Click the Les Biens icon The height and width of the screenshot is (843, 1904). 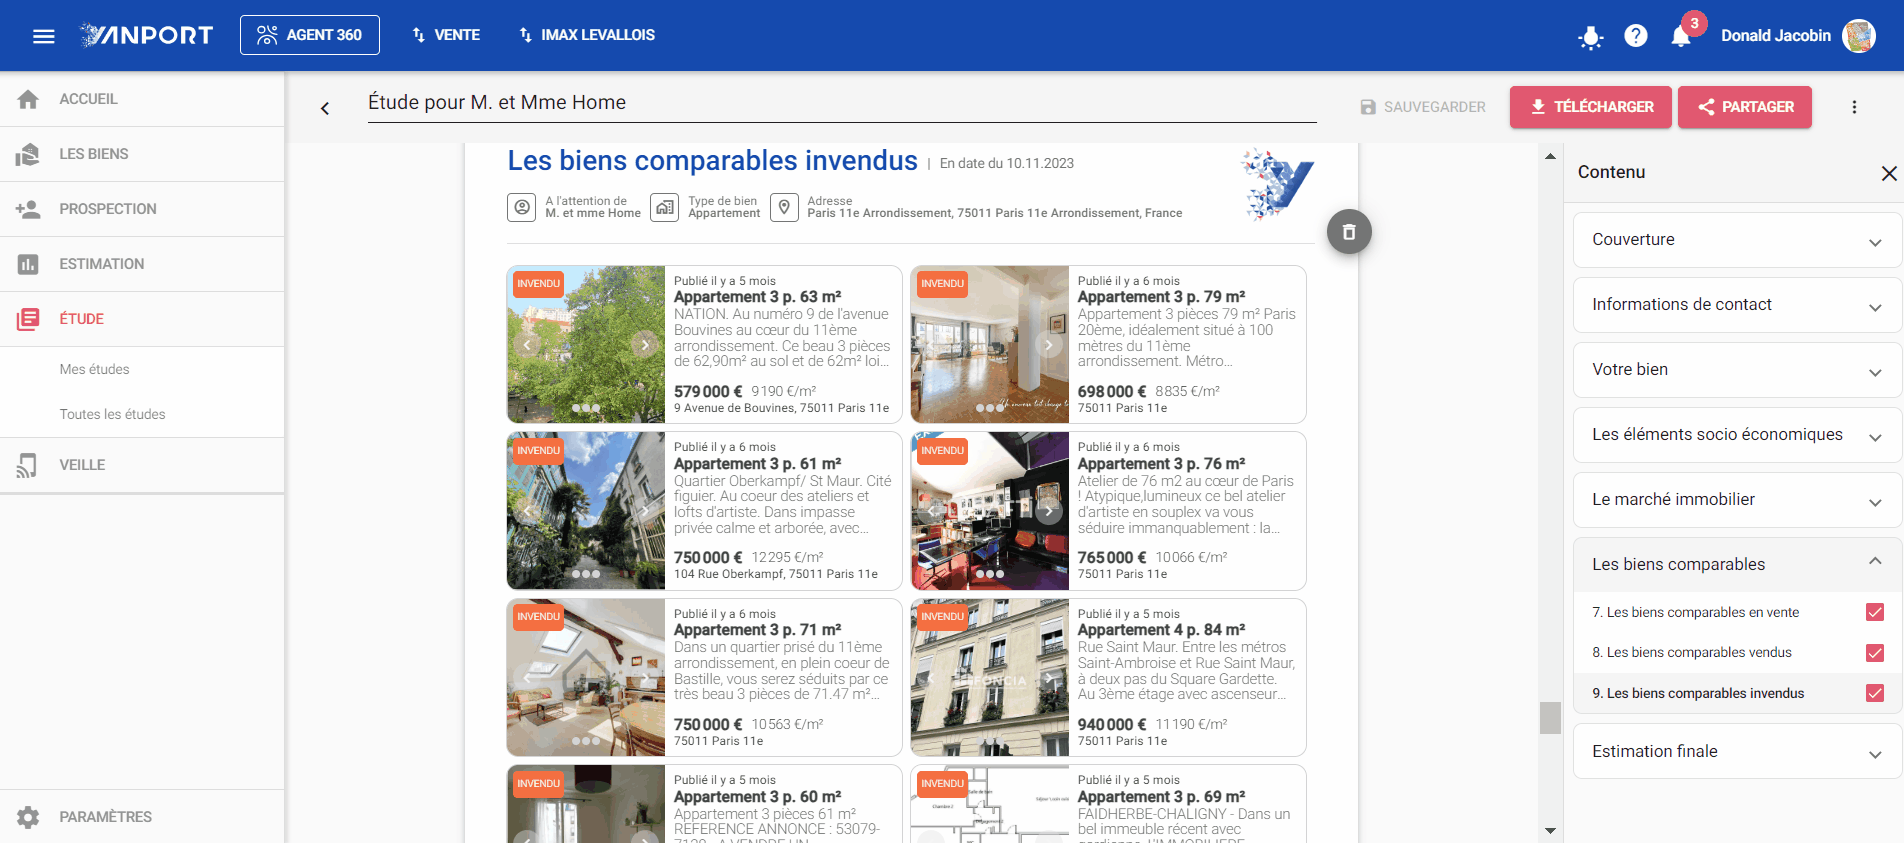tap(28, 154)
